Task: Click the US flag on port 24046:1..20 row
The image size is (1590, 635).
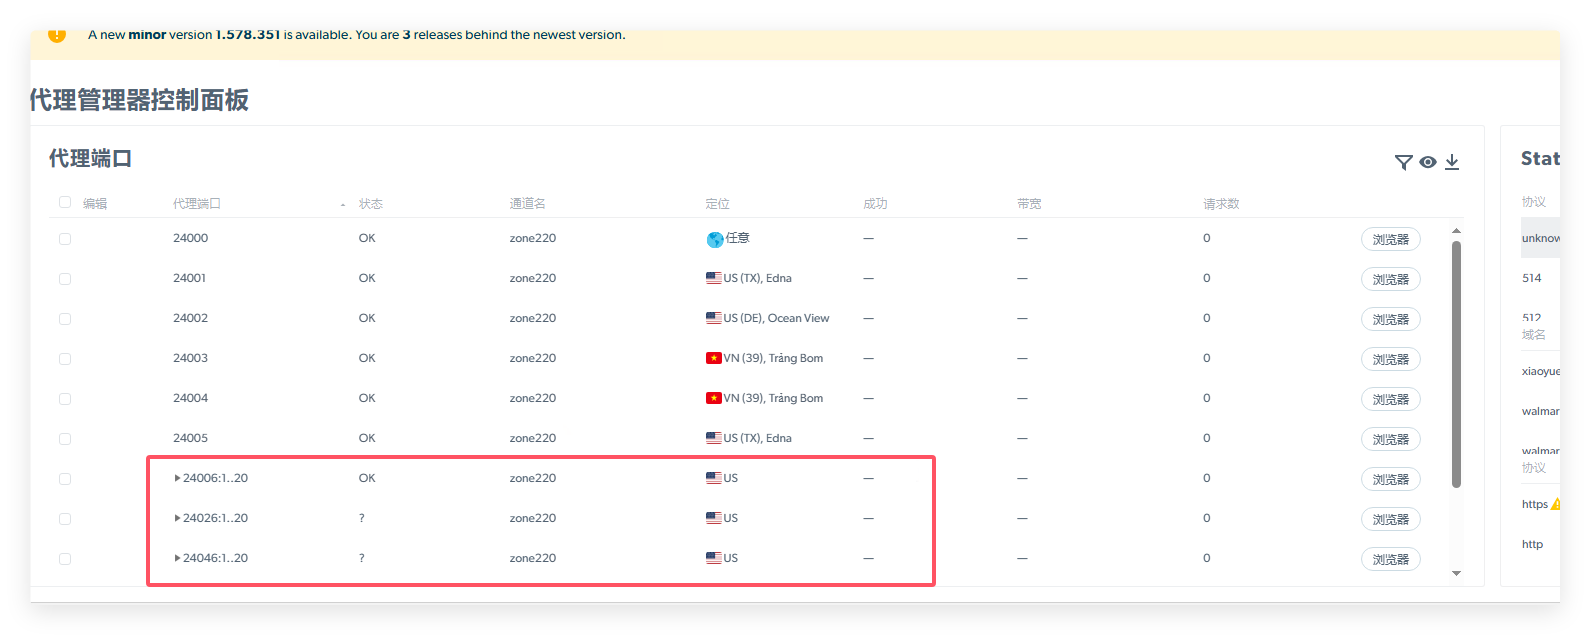Action: tap(714, 558)
